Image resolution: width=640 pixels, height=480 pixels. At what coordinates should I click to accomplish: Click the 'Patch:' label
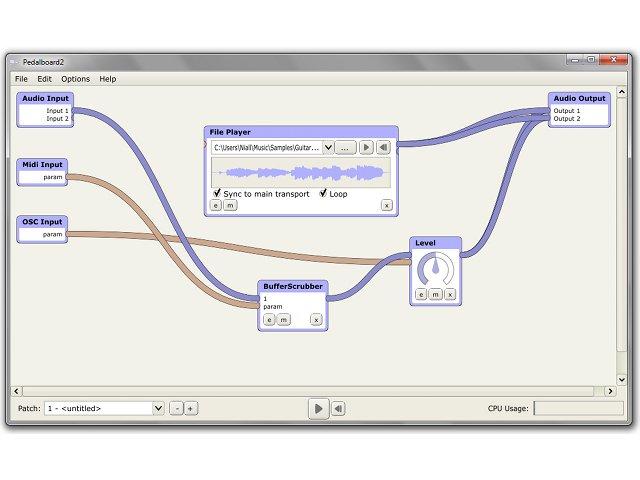(29, 408)
